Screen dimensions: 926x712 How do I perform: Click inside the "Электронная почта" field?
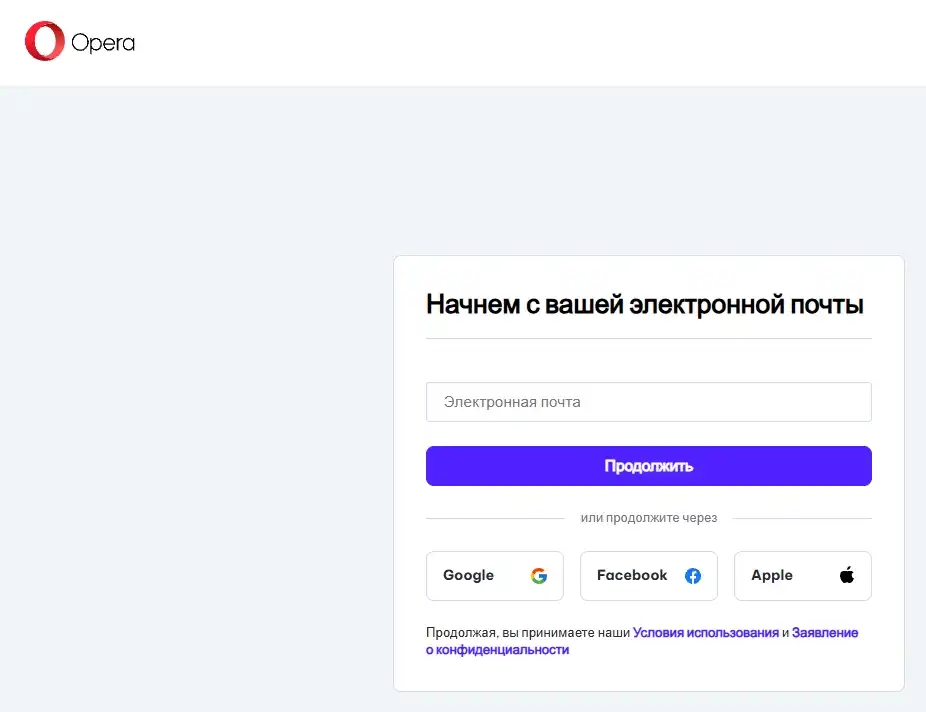tap(648, 402)
